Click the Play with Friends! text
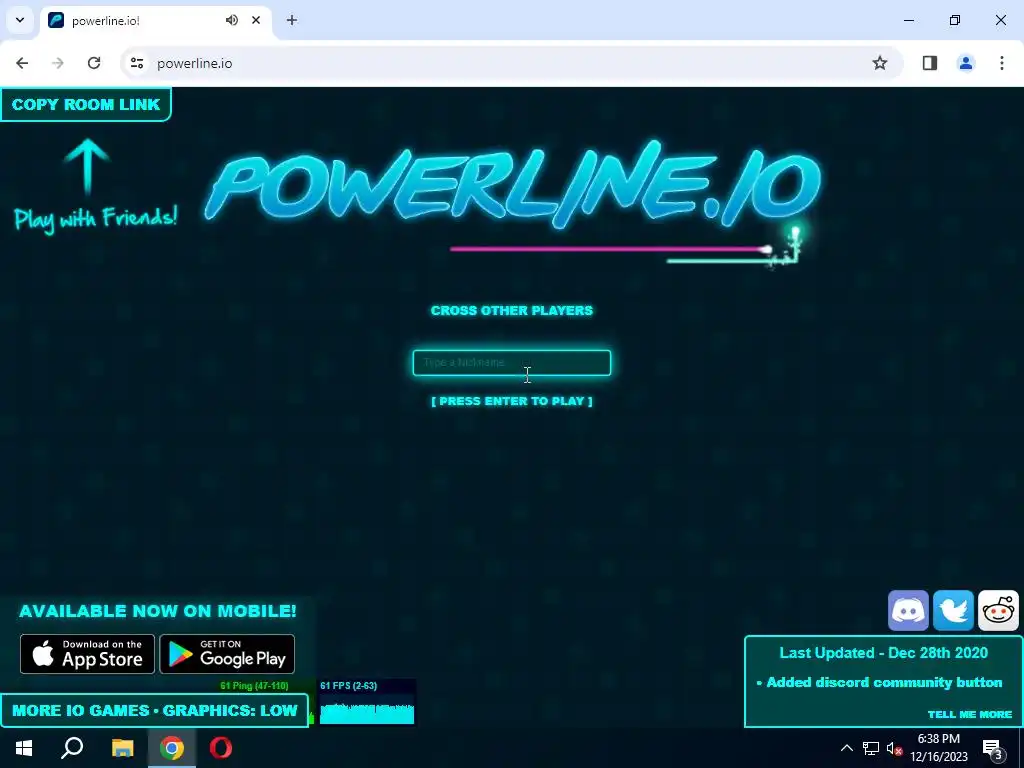The width and height of the screenshot is (1024, 768). tap(95, 217)
